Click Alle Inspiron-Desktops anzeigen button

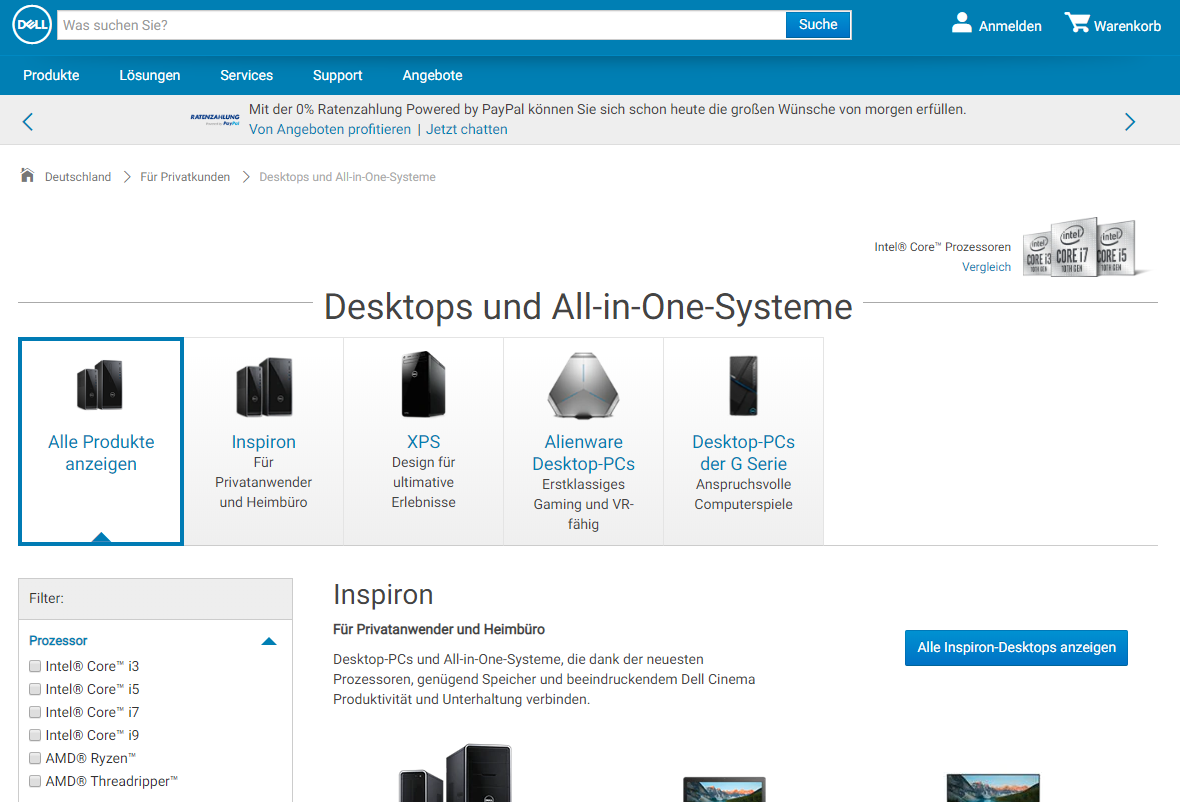[x=1016, y=648]
